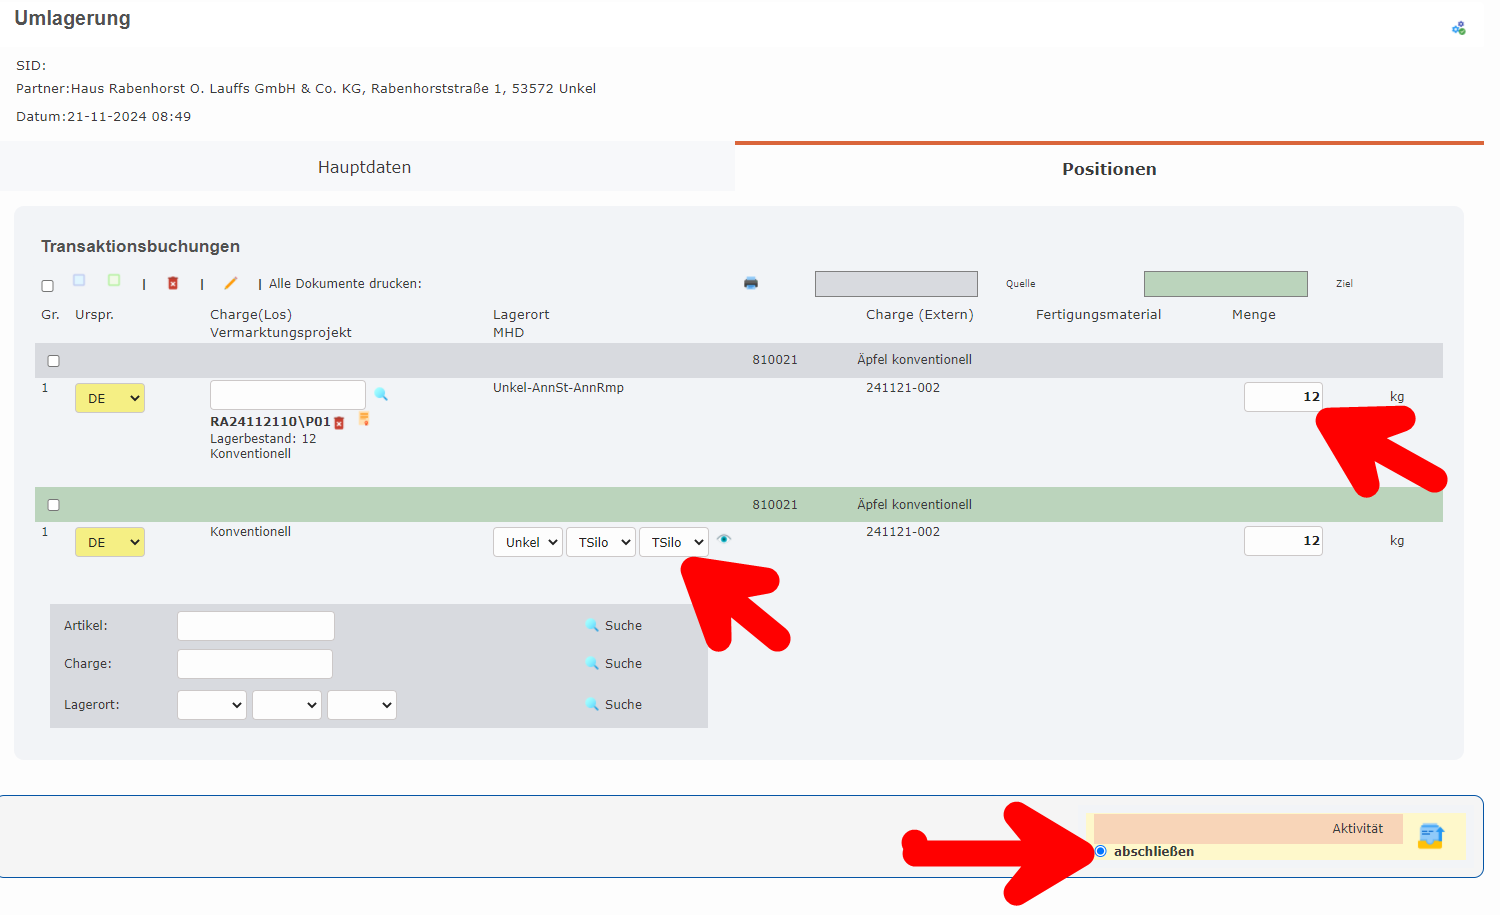Select the 'abschließen' radio button
Viewport: 1500px width, 915px height.
(1101, 851)
